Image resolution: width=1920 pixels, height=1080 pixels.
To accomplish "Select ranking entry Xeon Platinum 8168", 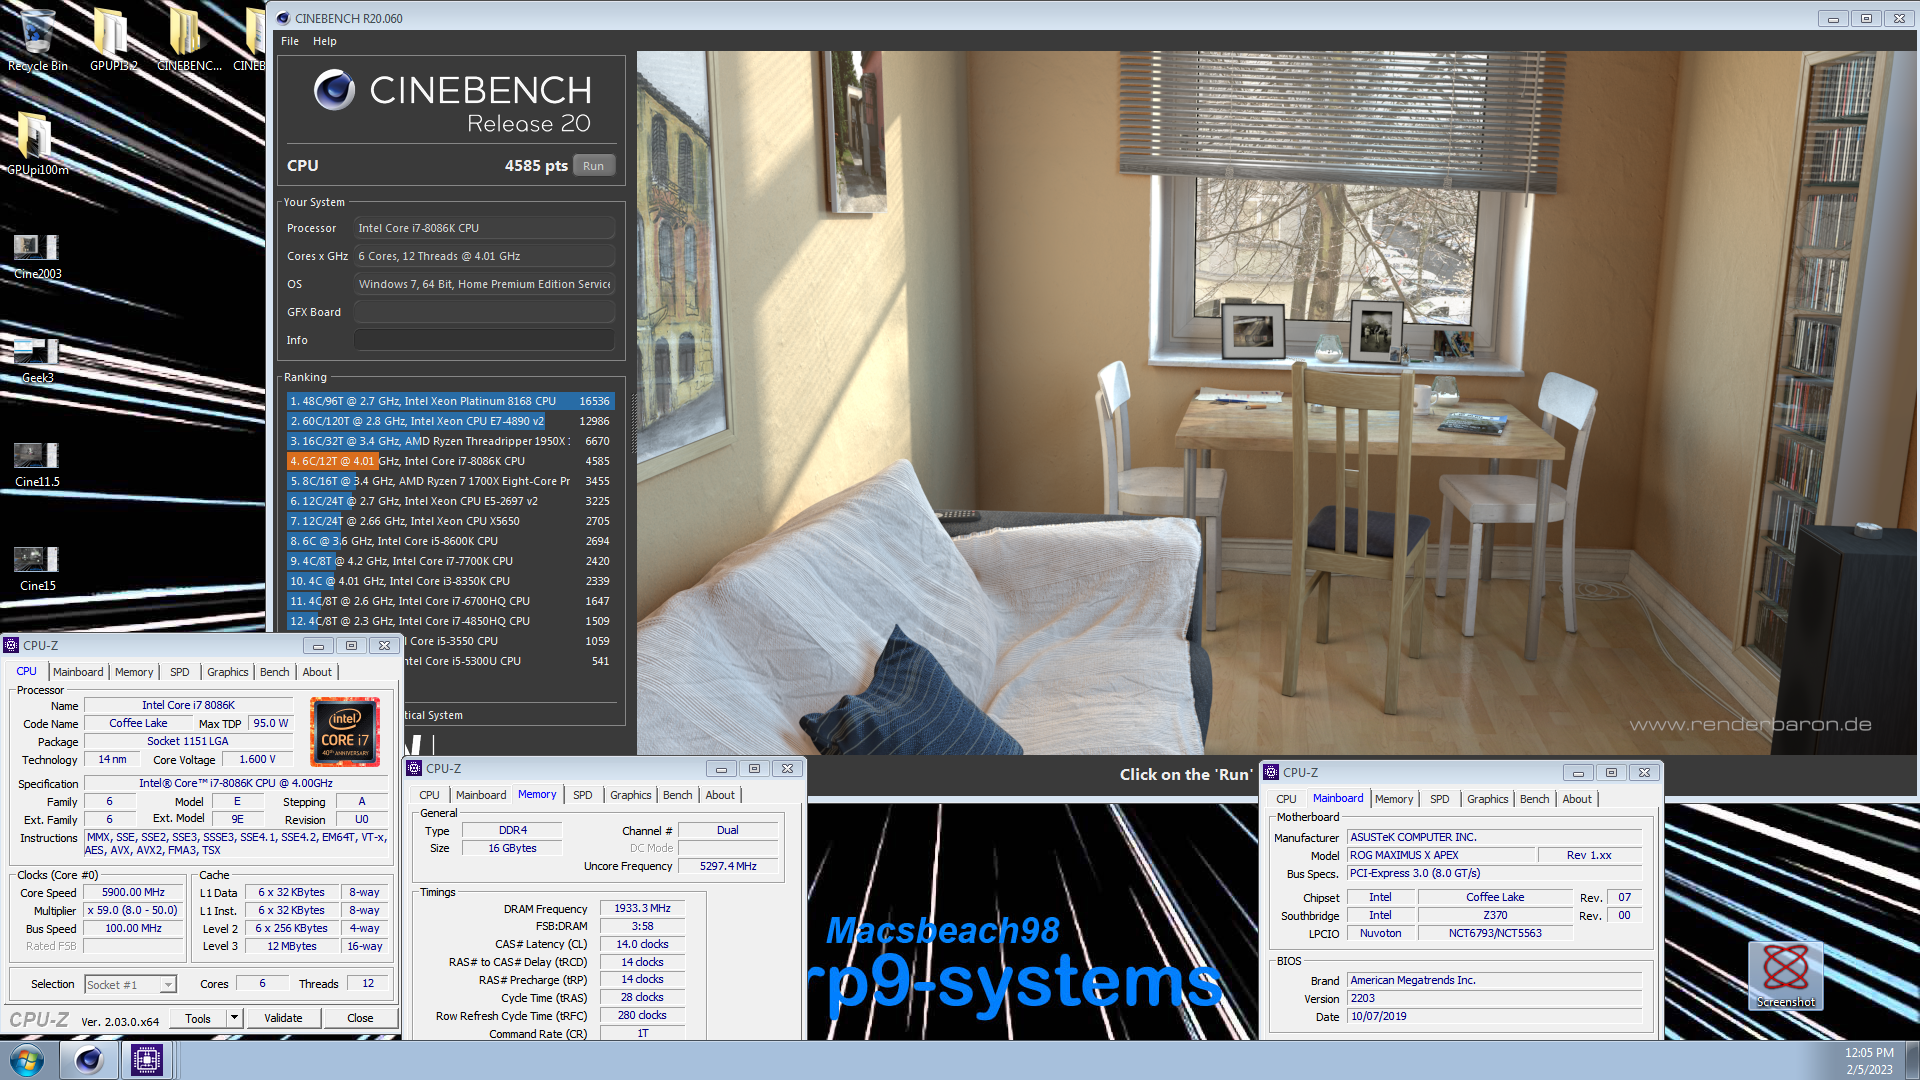I will coord(450,401).
